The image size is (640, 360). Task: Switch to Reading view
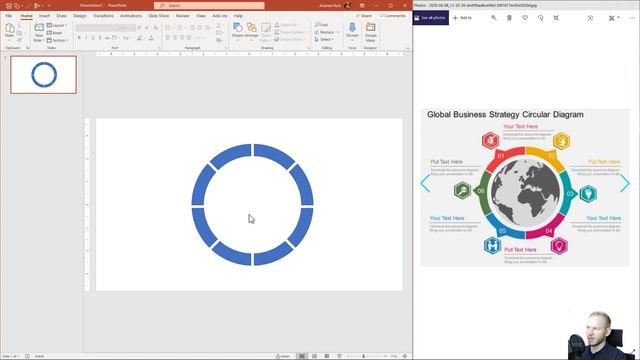(327, 356)
